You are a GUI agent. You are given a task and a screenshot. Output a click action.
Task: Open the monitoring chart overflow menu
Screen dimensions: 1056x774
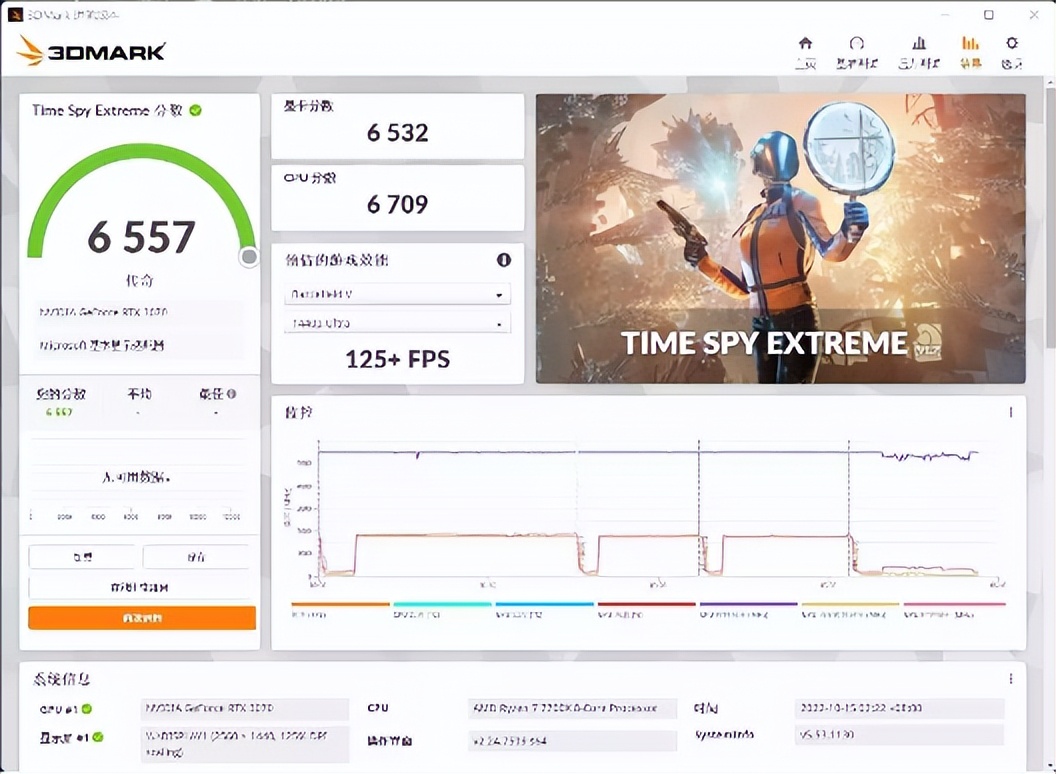tap(1011, 411)
